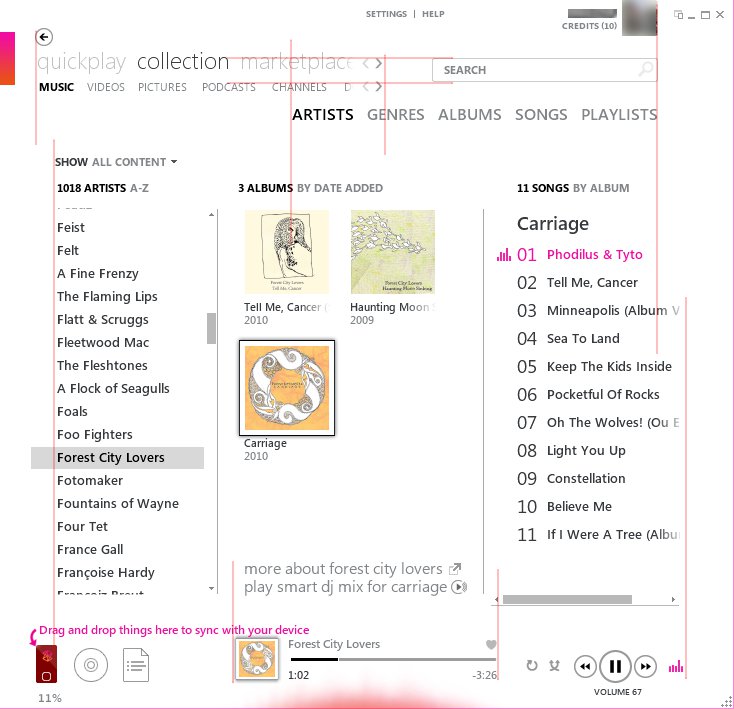Click the songs pane scroll right arrow

[x=673, y=599]
